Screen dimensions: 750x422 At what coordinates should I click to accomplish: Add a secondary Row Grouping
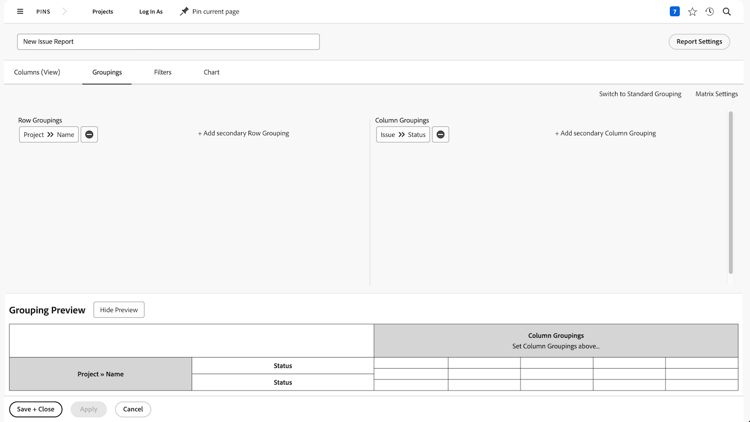click(x=243, y=133)
